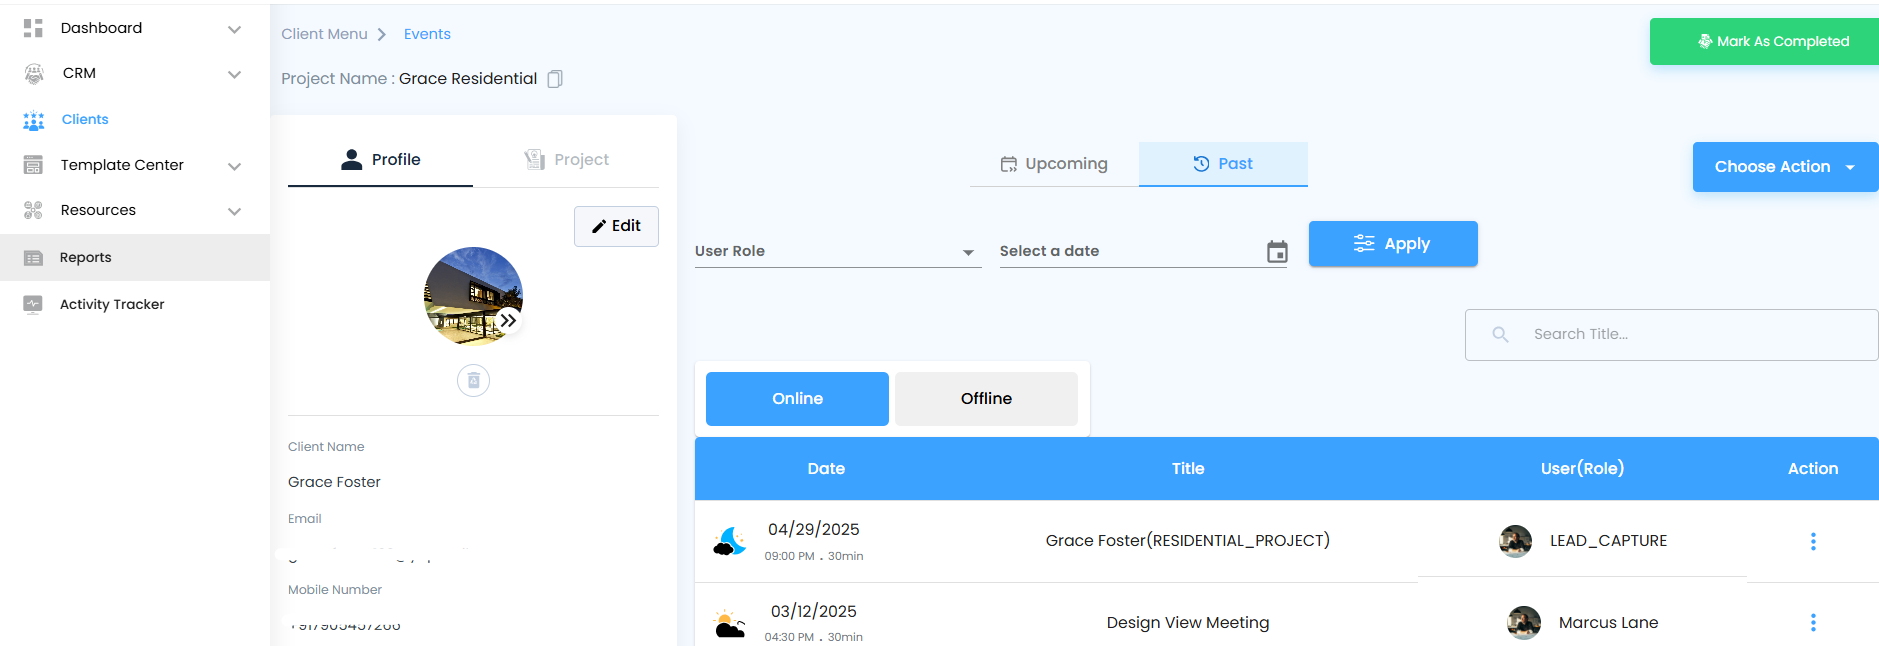Click the search magnifier icon
Image resolution: width=1879 pixels, height=646 pixels.
coord(1500,335)
